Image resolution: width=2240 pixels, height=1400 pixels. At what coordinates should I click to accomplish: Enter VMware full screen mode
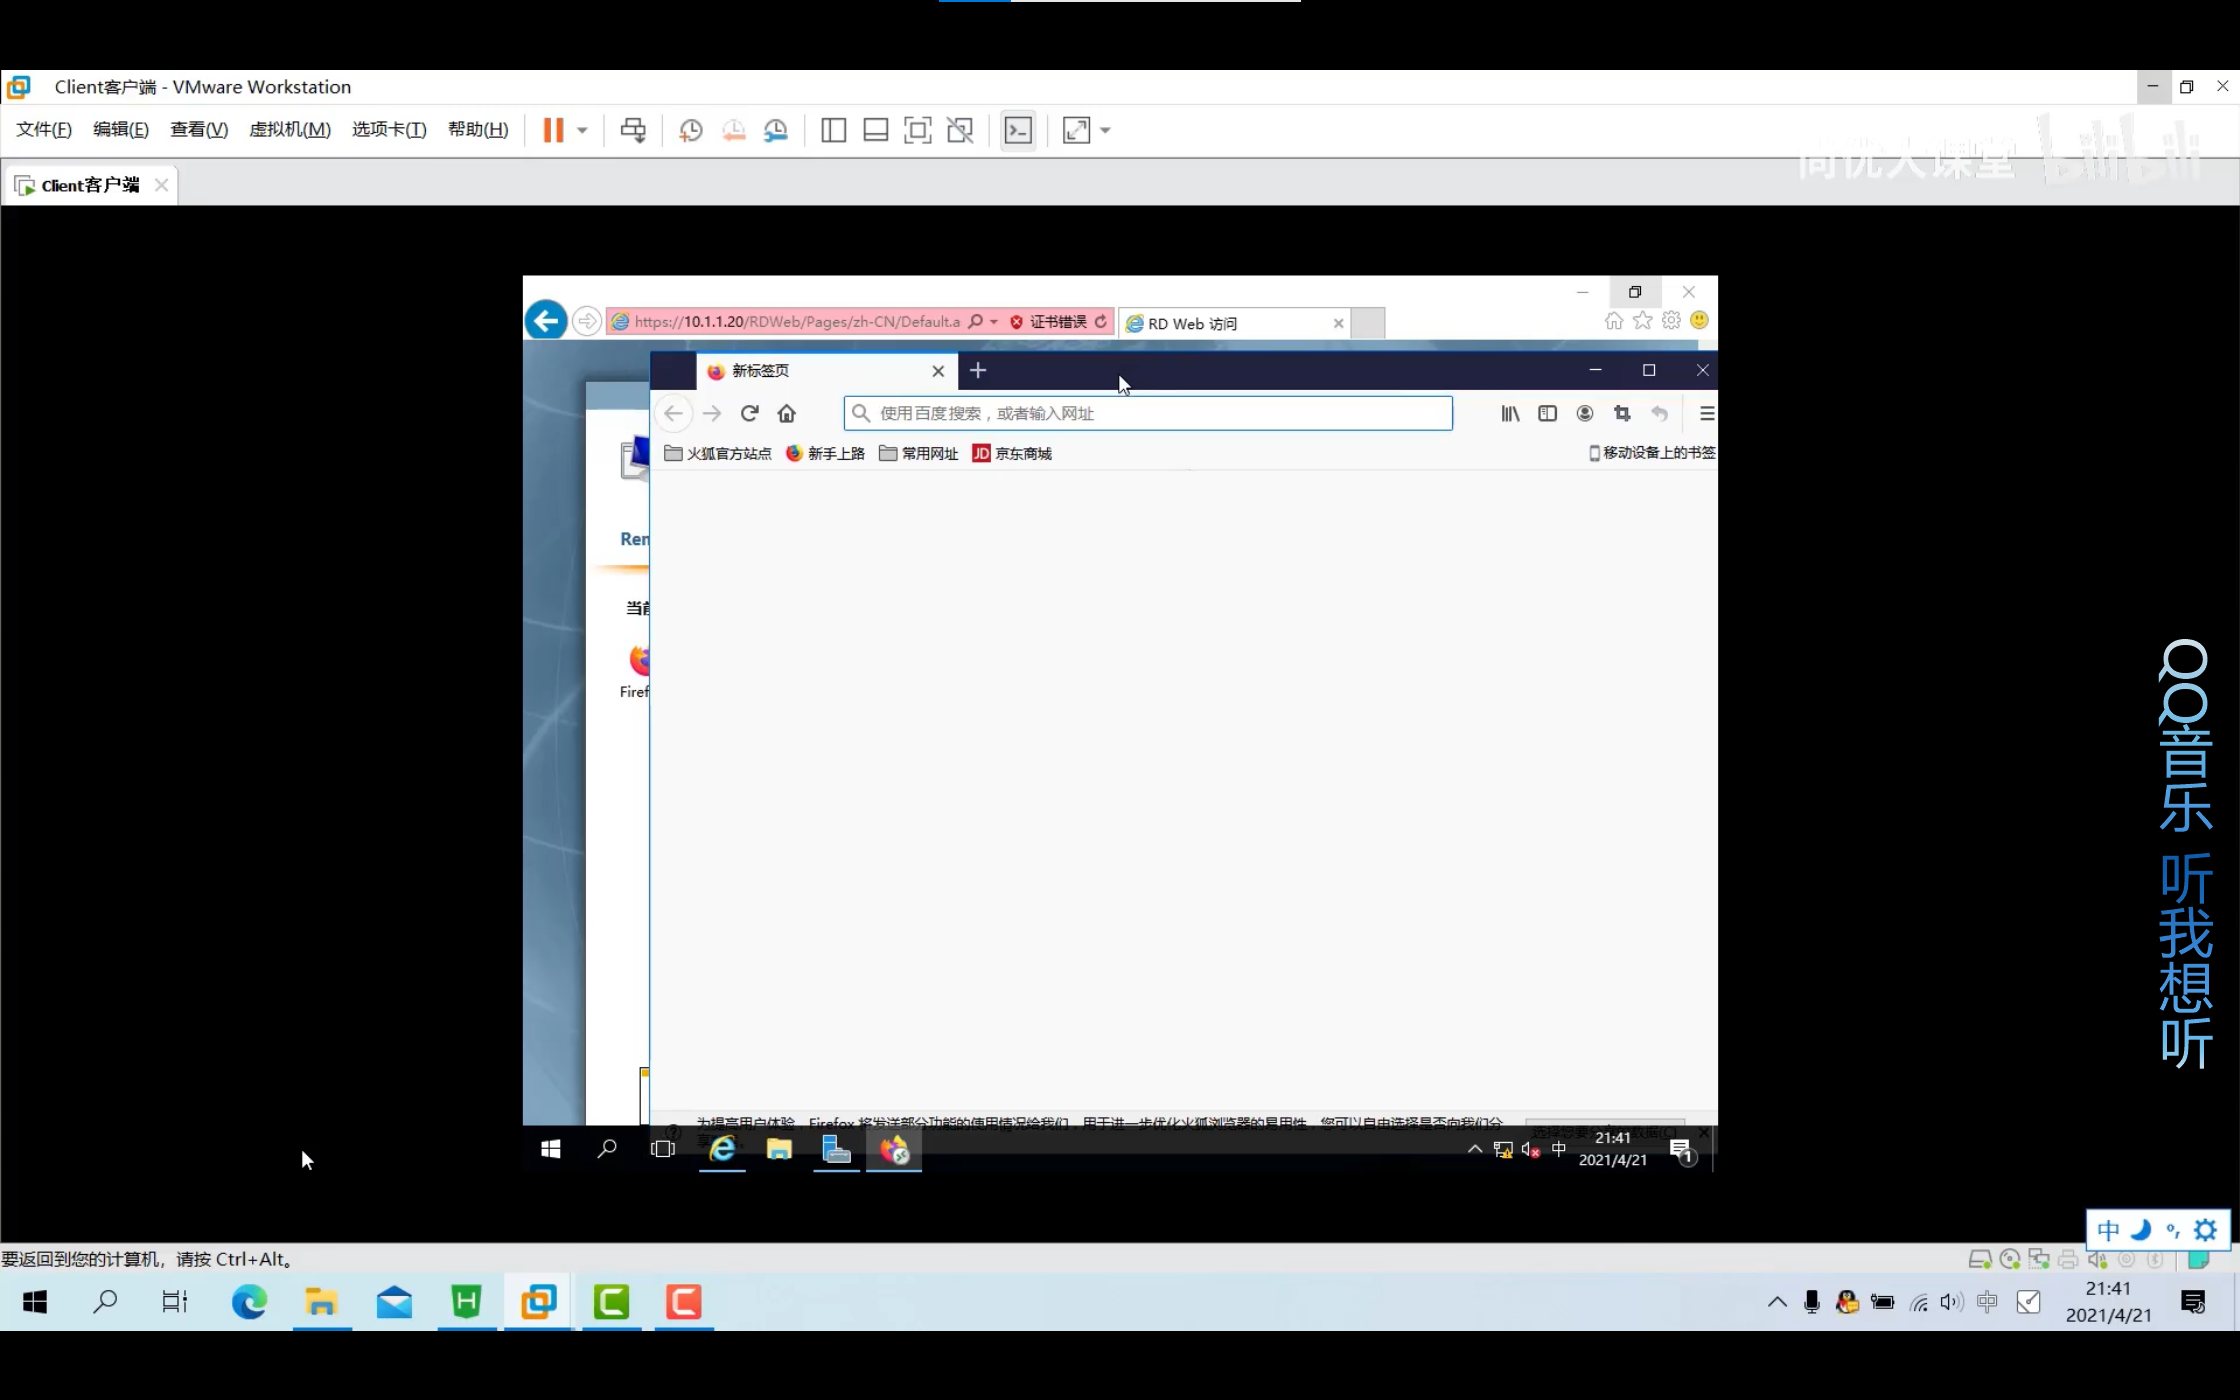(x=917, y=130)
